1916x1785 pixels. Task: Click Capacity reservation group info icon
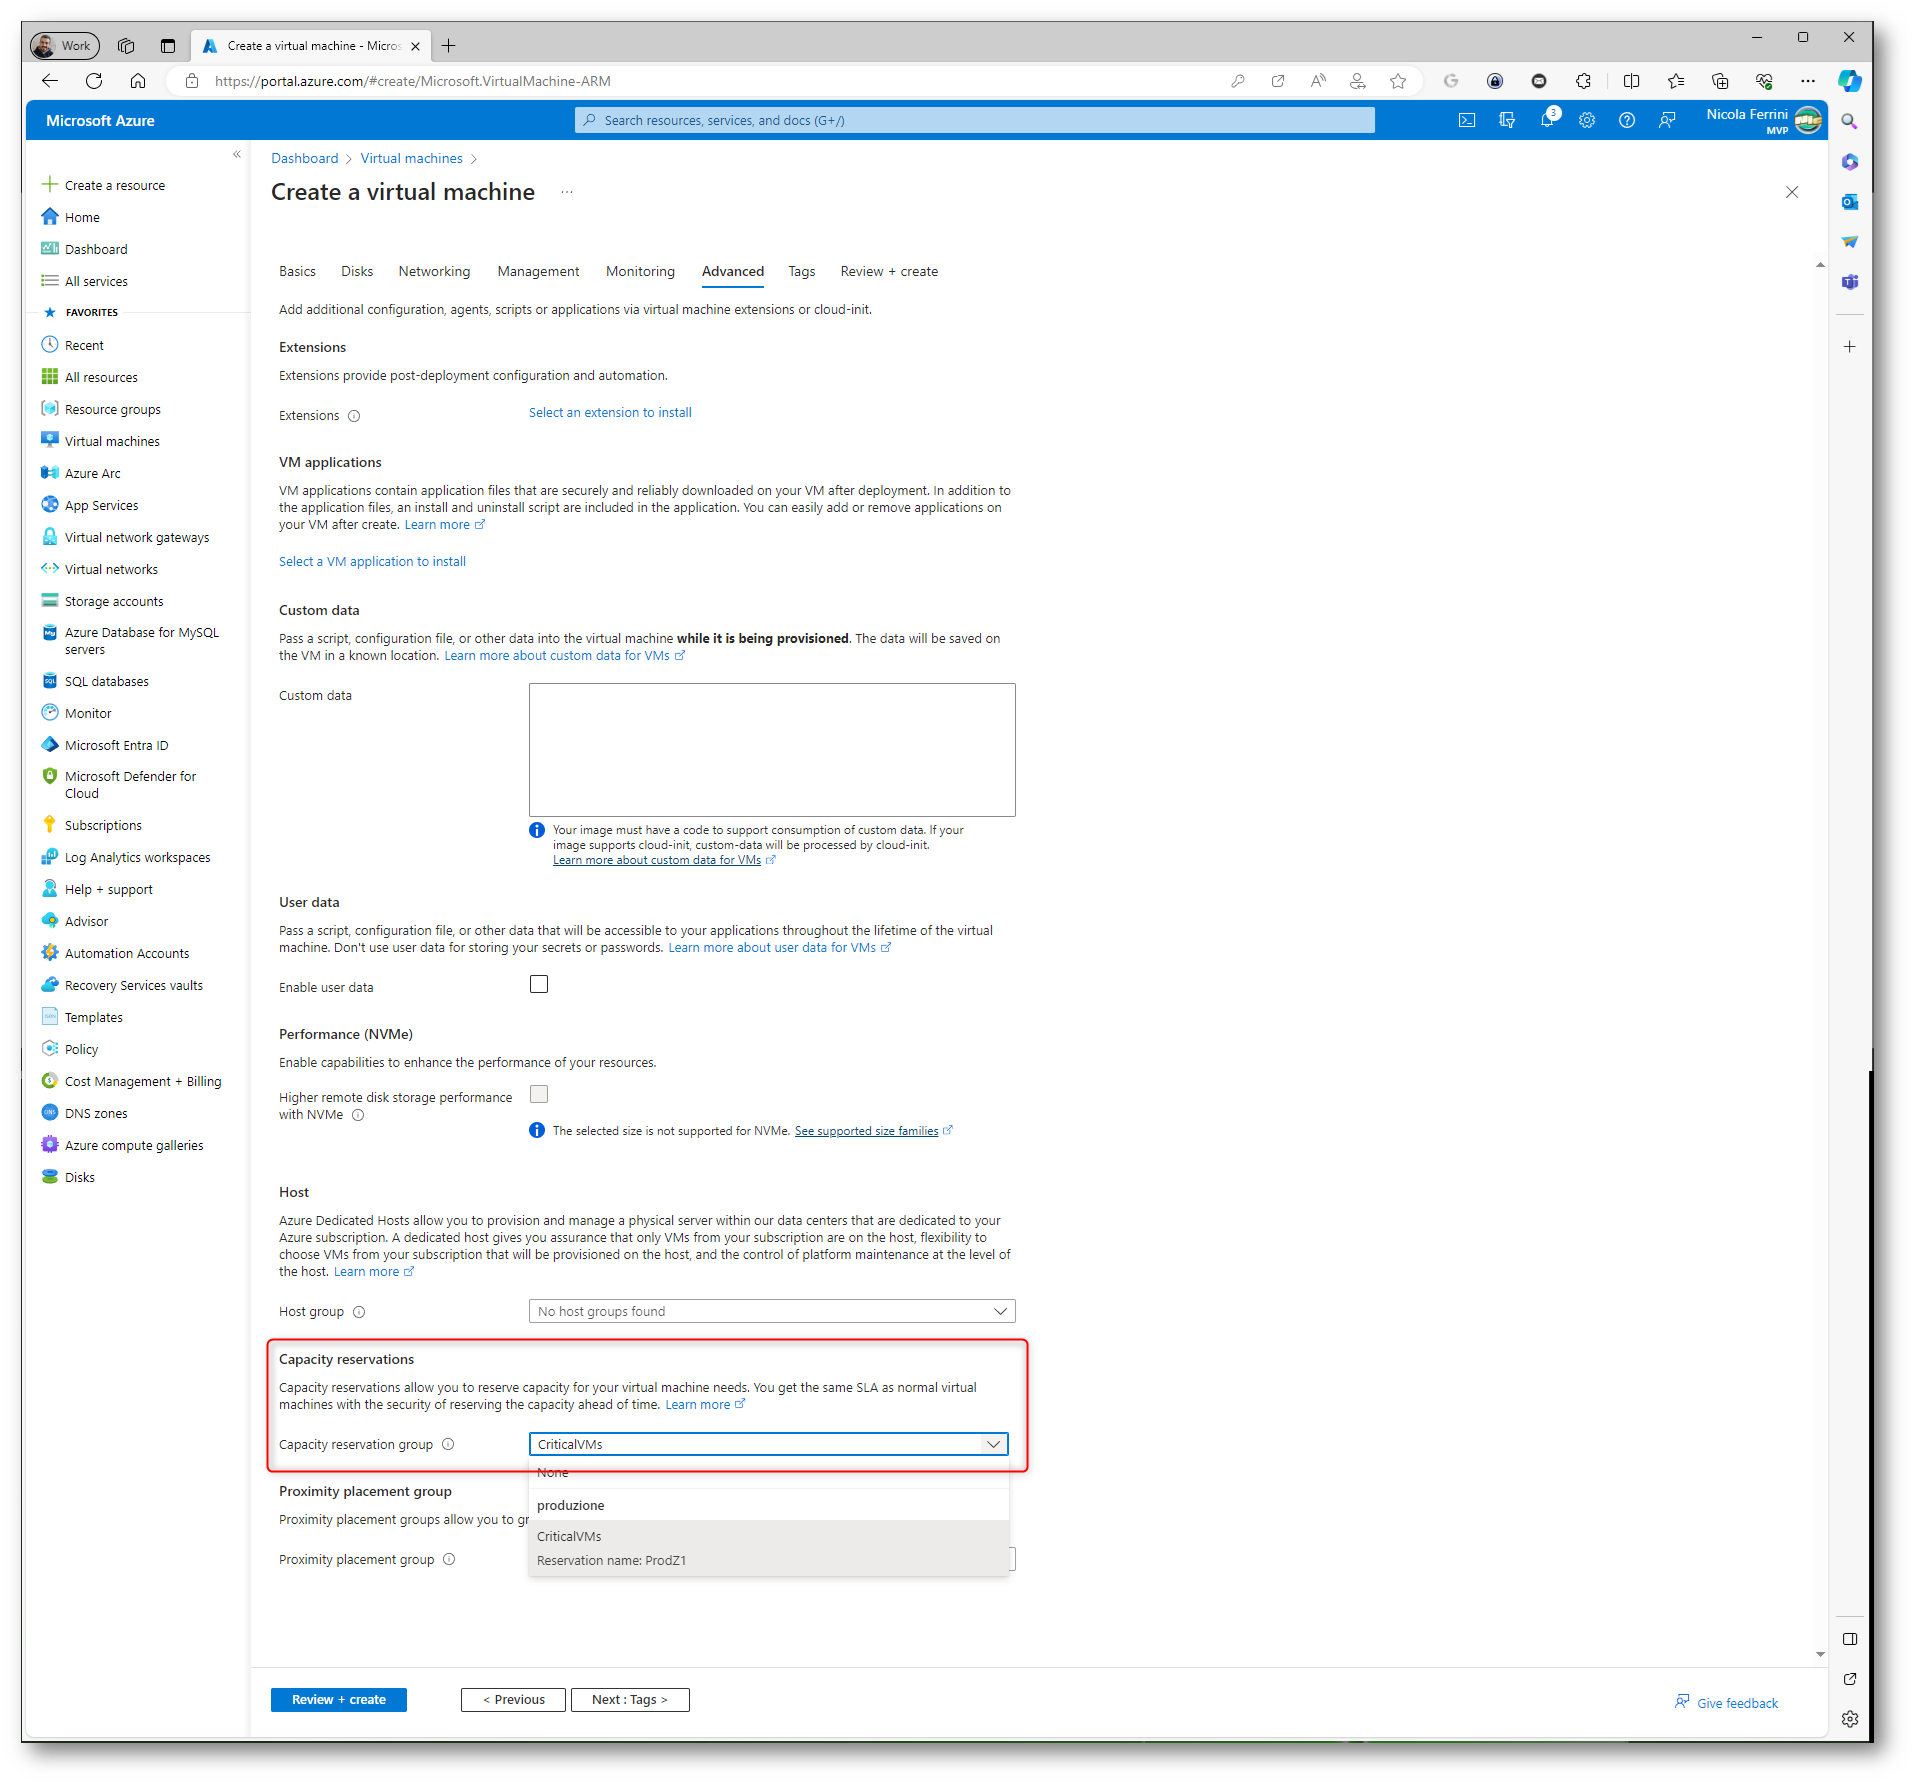click(448, 1444)
